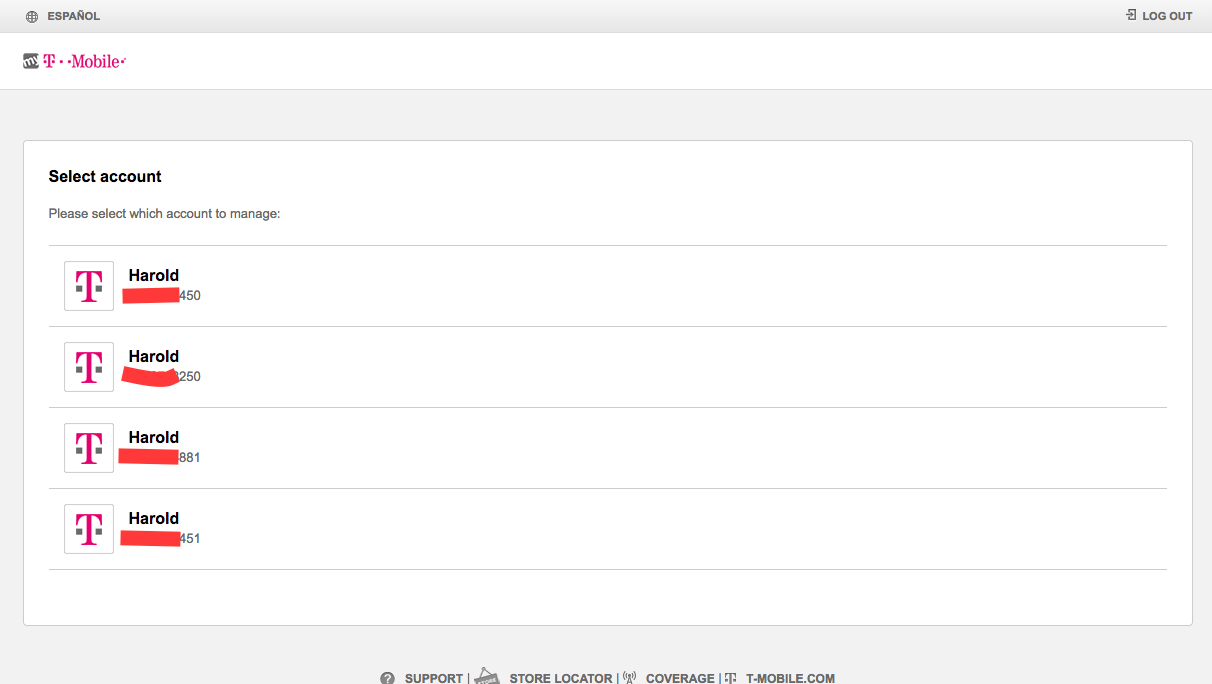Click the support question mark icon
The height and width of the screenshot is (684, 1212).
(388, 678)
